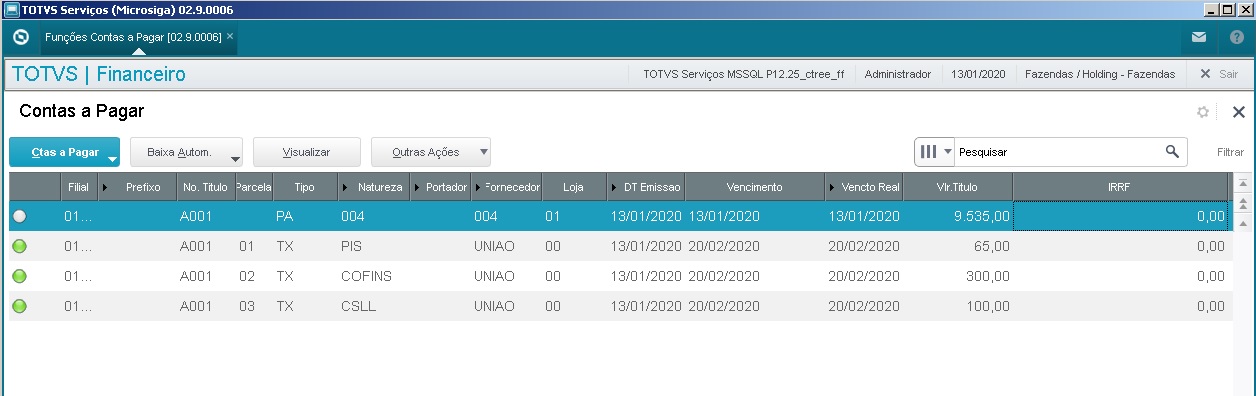Image resolution: width=1256 pixels, height=396 pixels.
Task: Click the 100,00 value cell
Action: click(x=958, y=306)
